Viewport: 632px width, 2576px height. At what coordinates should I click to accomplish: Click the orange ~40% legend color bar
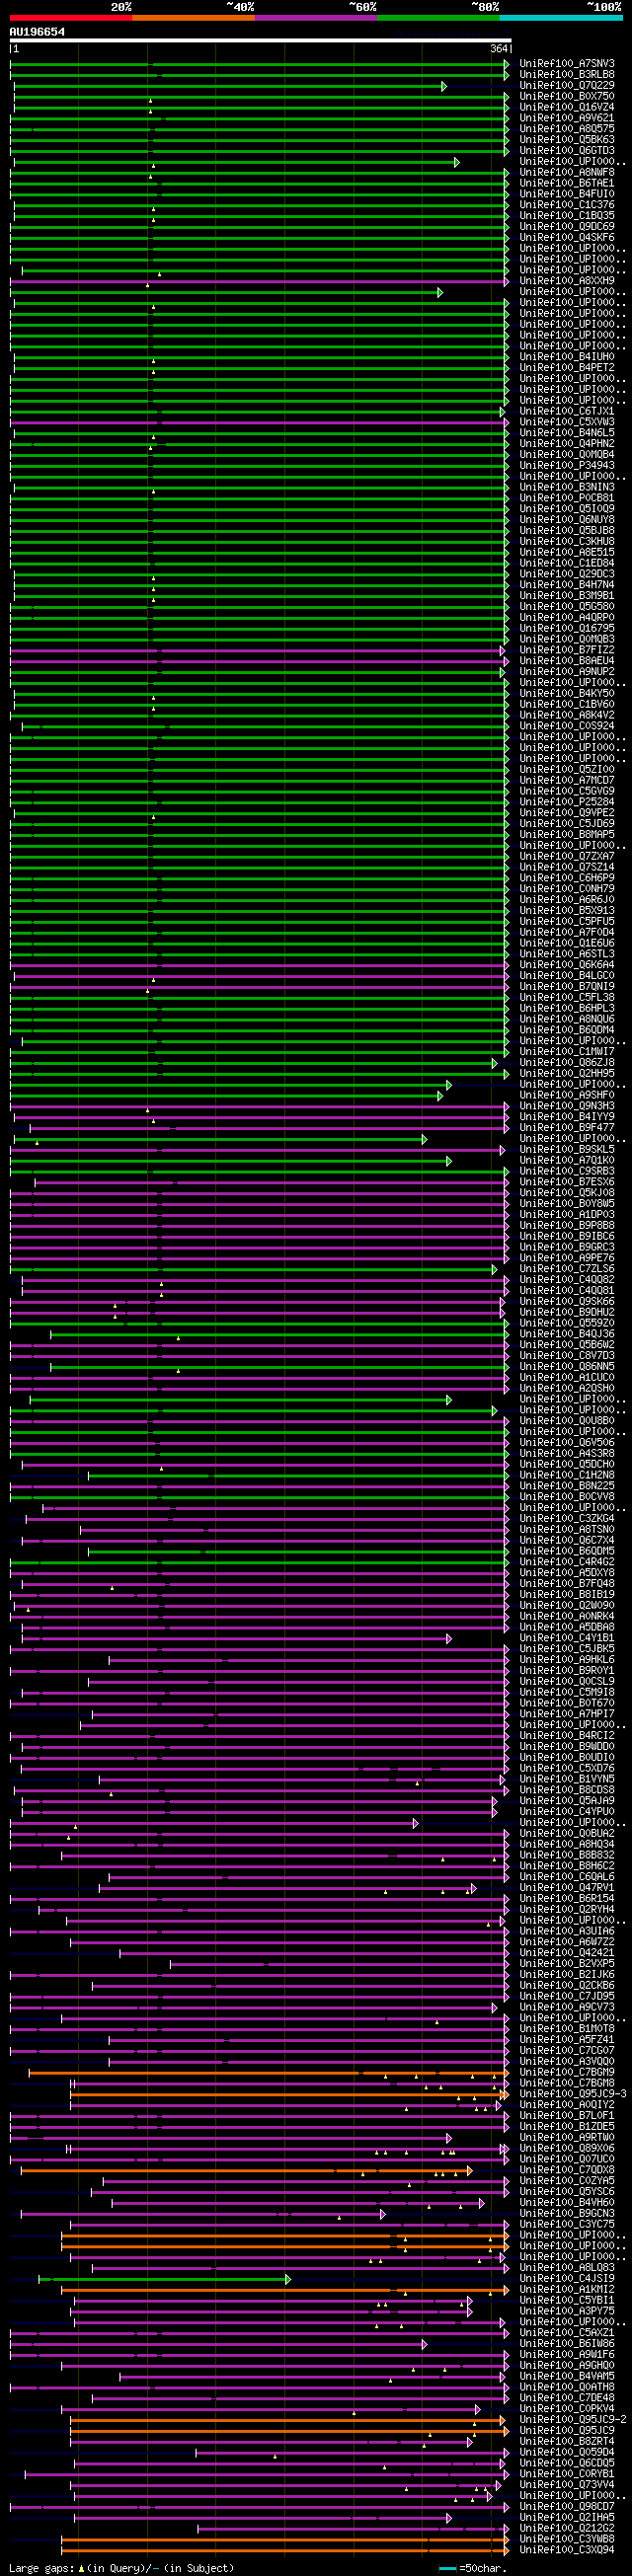(x=193, y=18)
